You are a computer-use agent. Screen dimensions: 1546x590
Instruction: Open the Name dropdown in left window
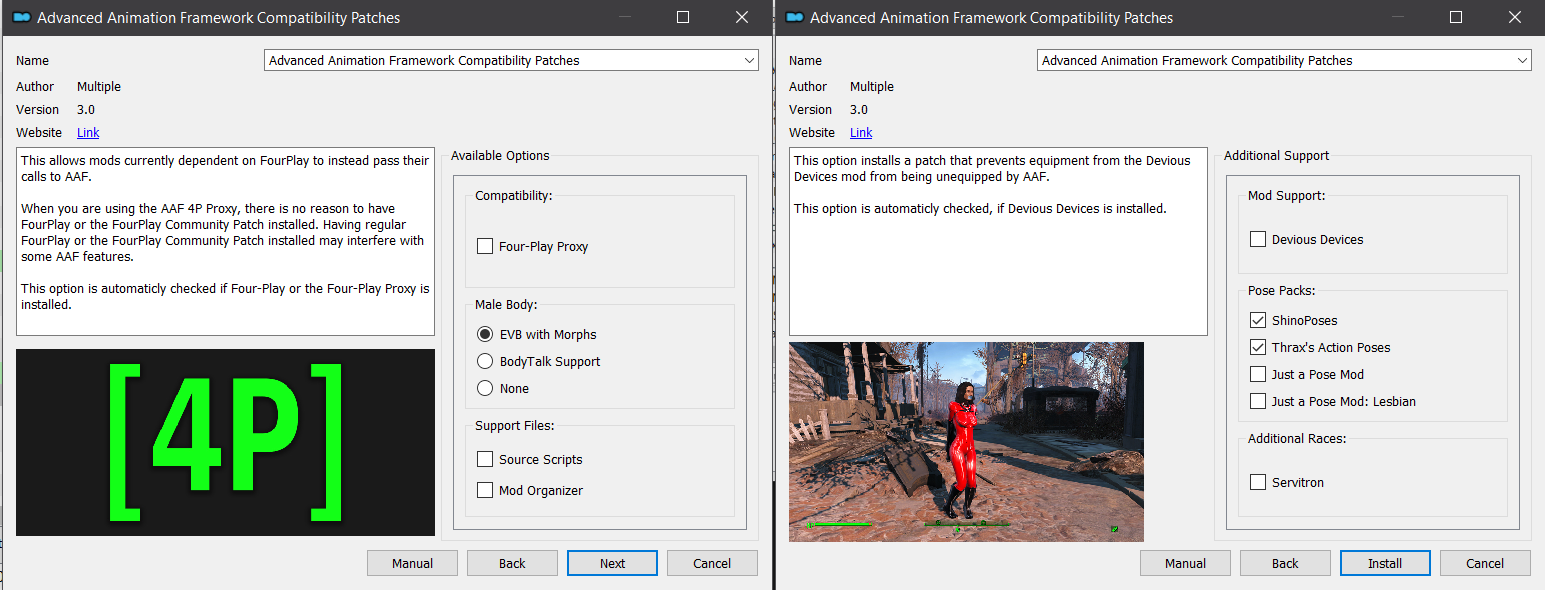click(x=512, y=60)
